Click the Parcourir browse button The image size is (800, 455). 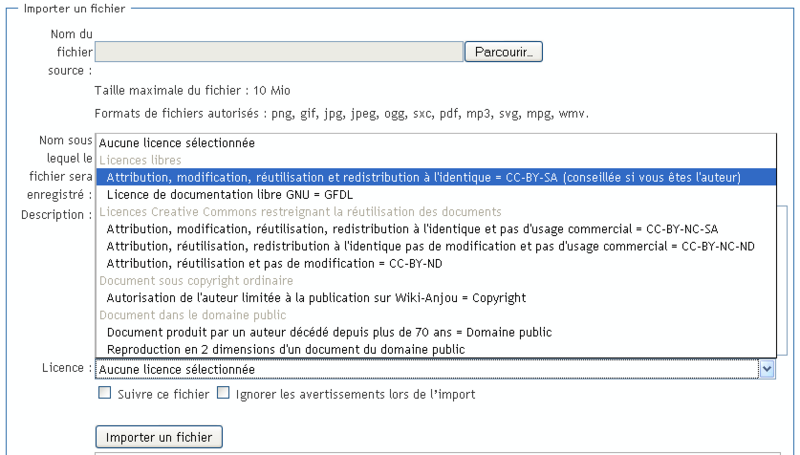[503, 51]
